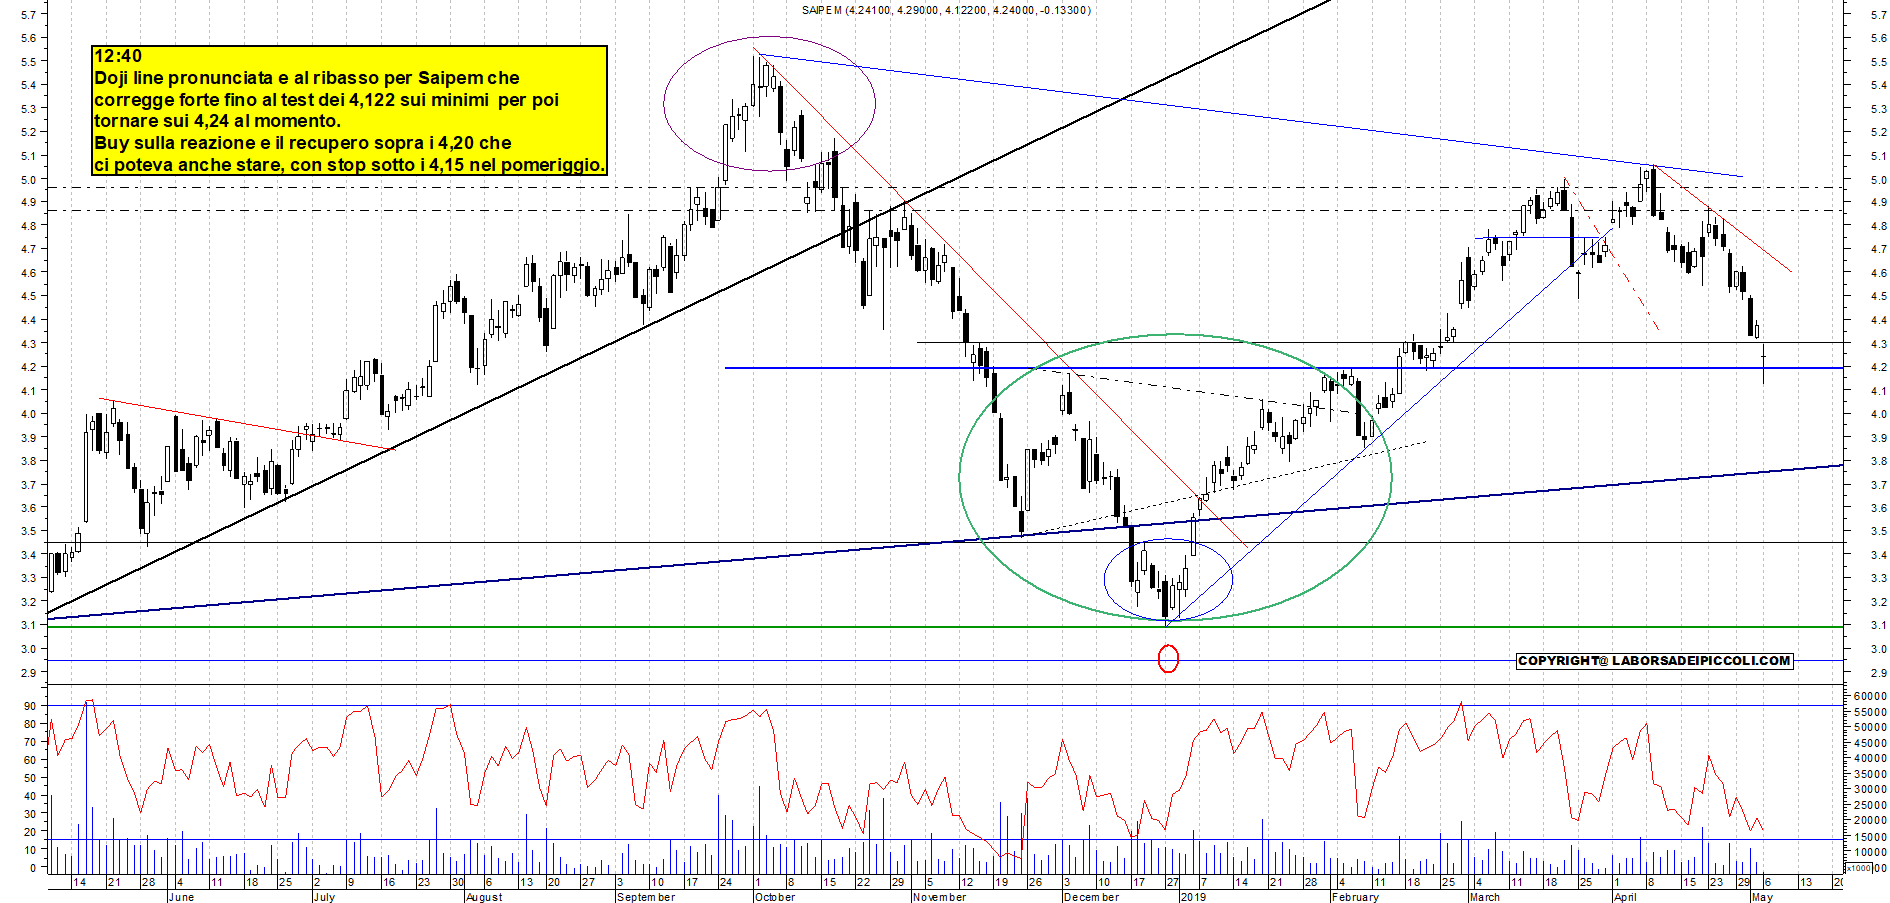Select the "April" month label

(1625, 897)
